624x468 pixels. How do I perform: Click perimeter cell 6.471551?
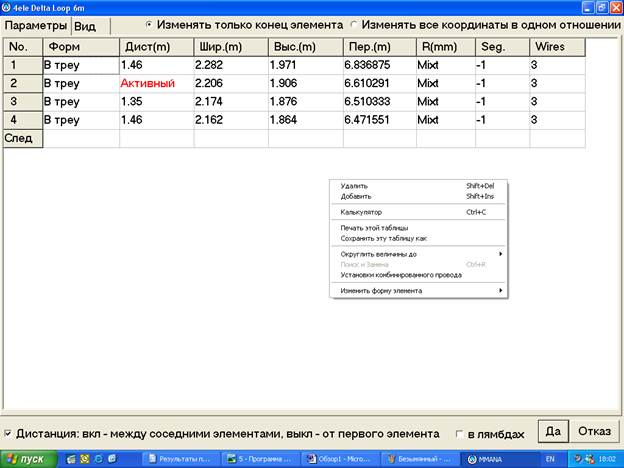click(380, 120)
